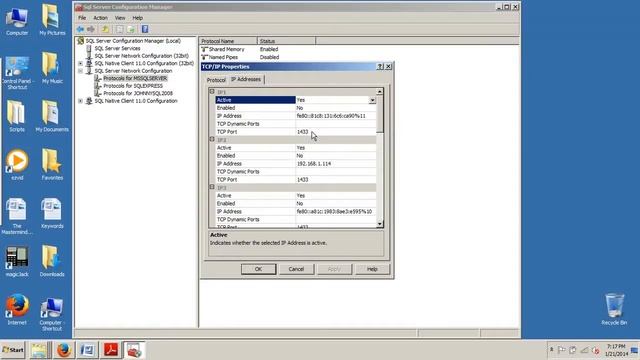
Task: Open the ezvid desktop shortcut
Action: point(17,164)
